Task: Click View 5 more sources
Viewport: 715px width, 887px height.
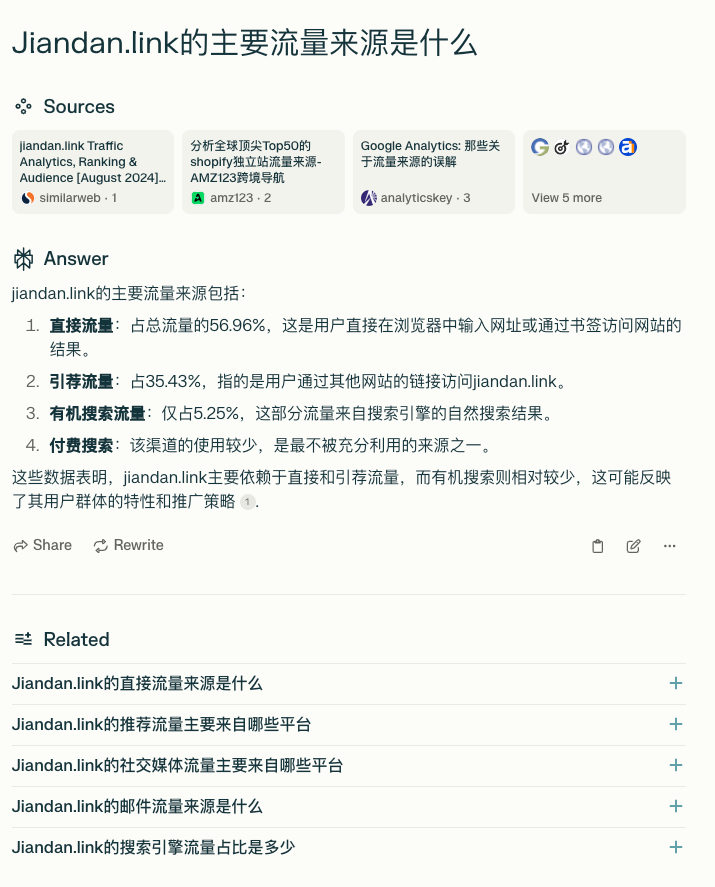Action: coord(604,172)
